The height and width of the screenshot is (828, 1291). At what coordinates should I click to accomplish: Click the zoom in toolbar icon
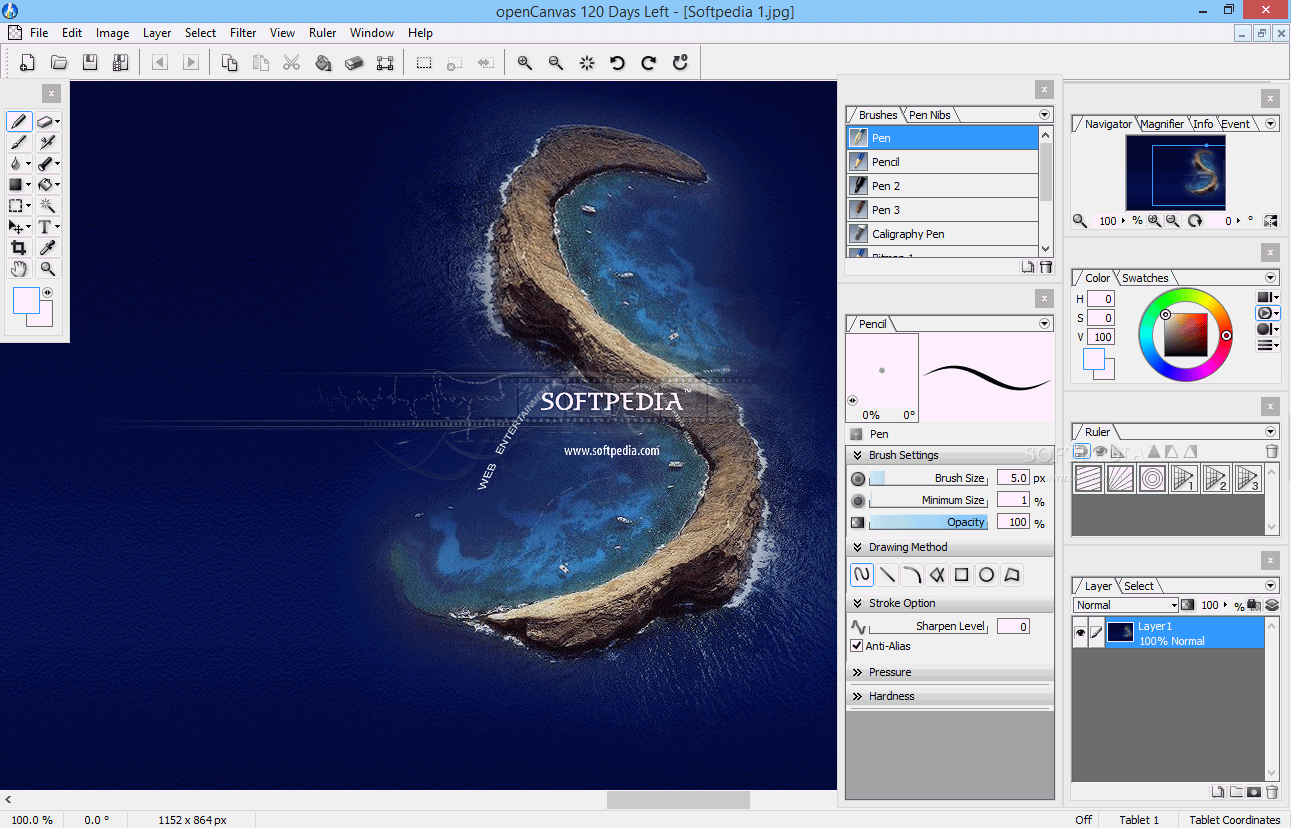pyautogui.click(x=525, y=63)
